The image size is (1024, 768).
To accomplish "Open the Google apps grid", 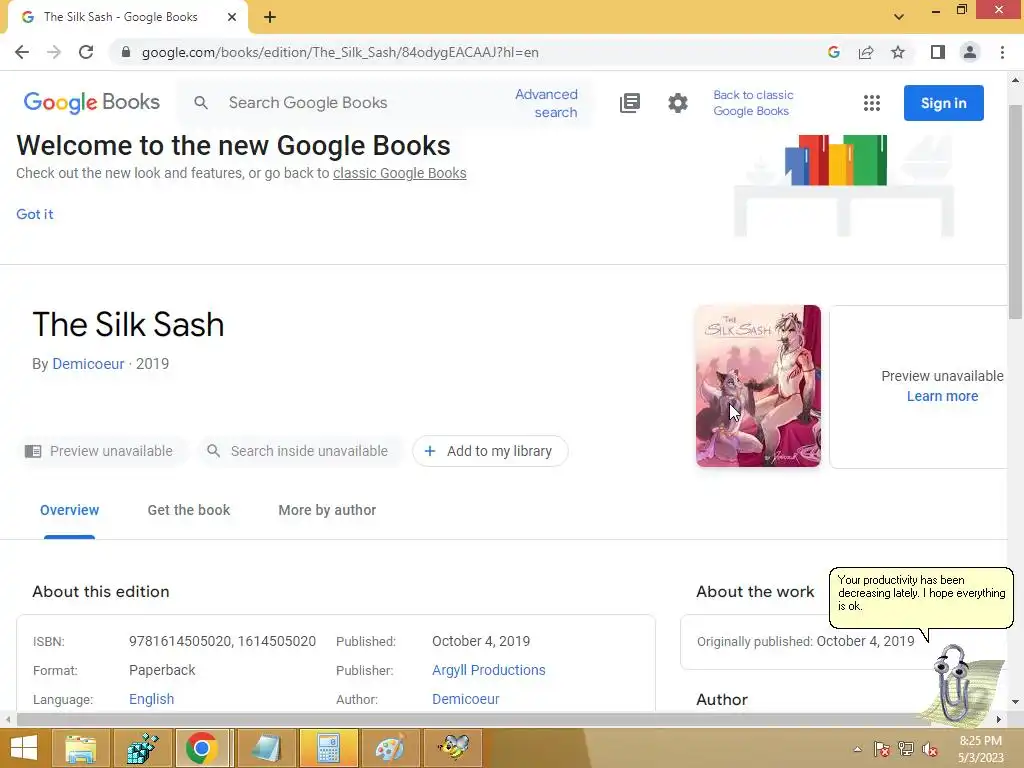I will (872, 103).
